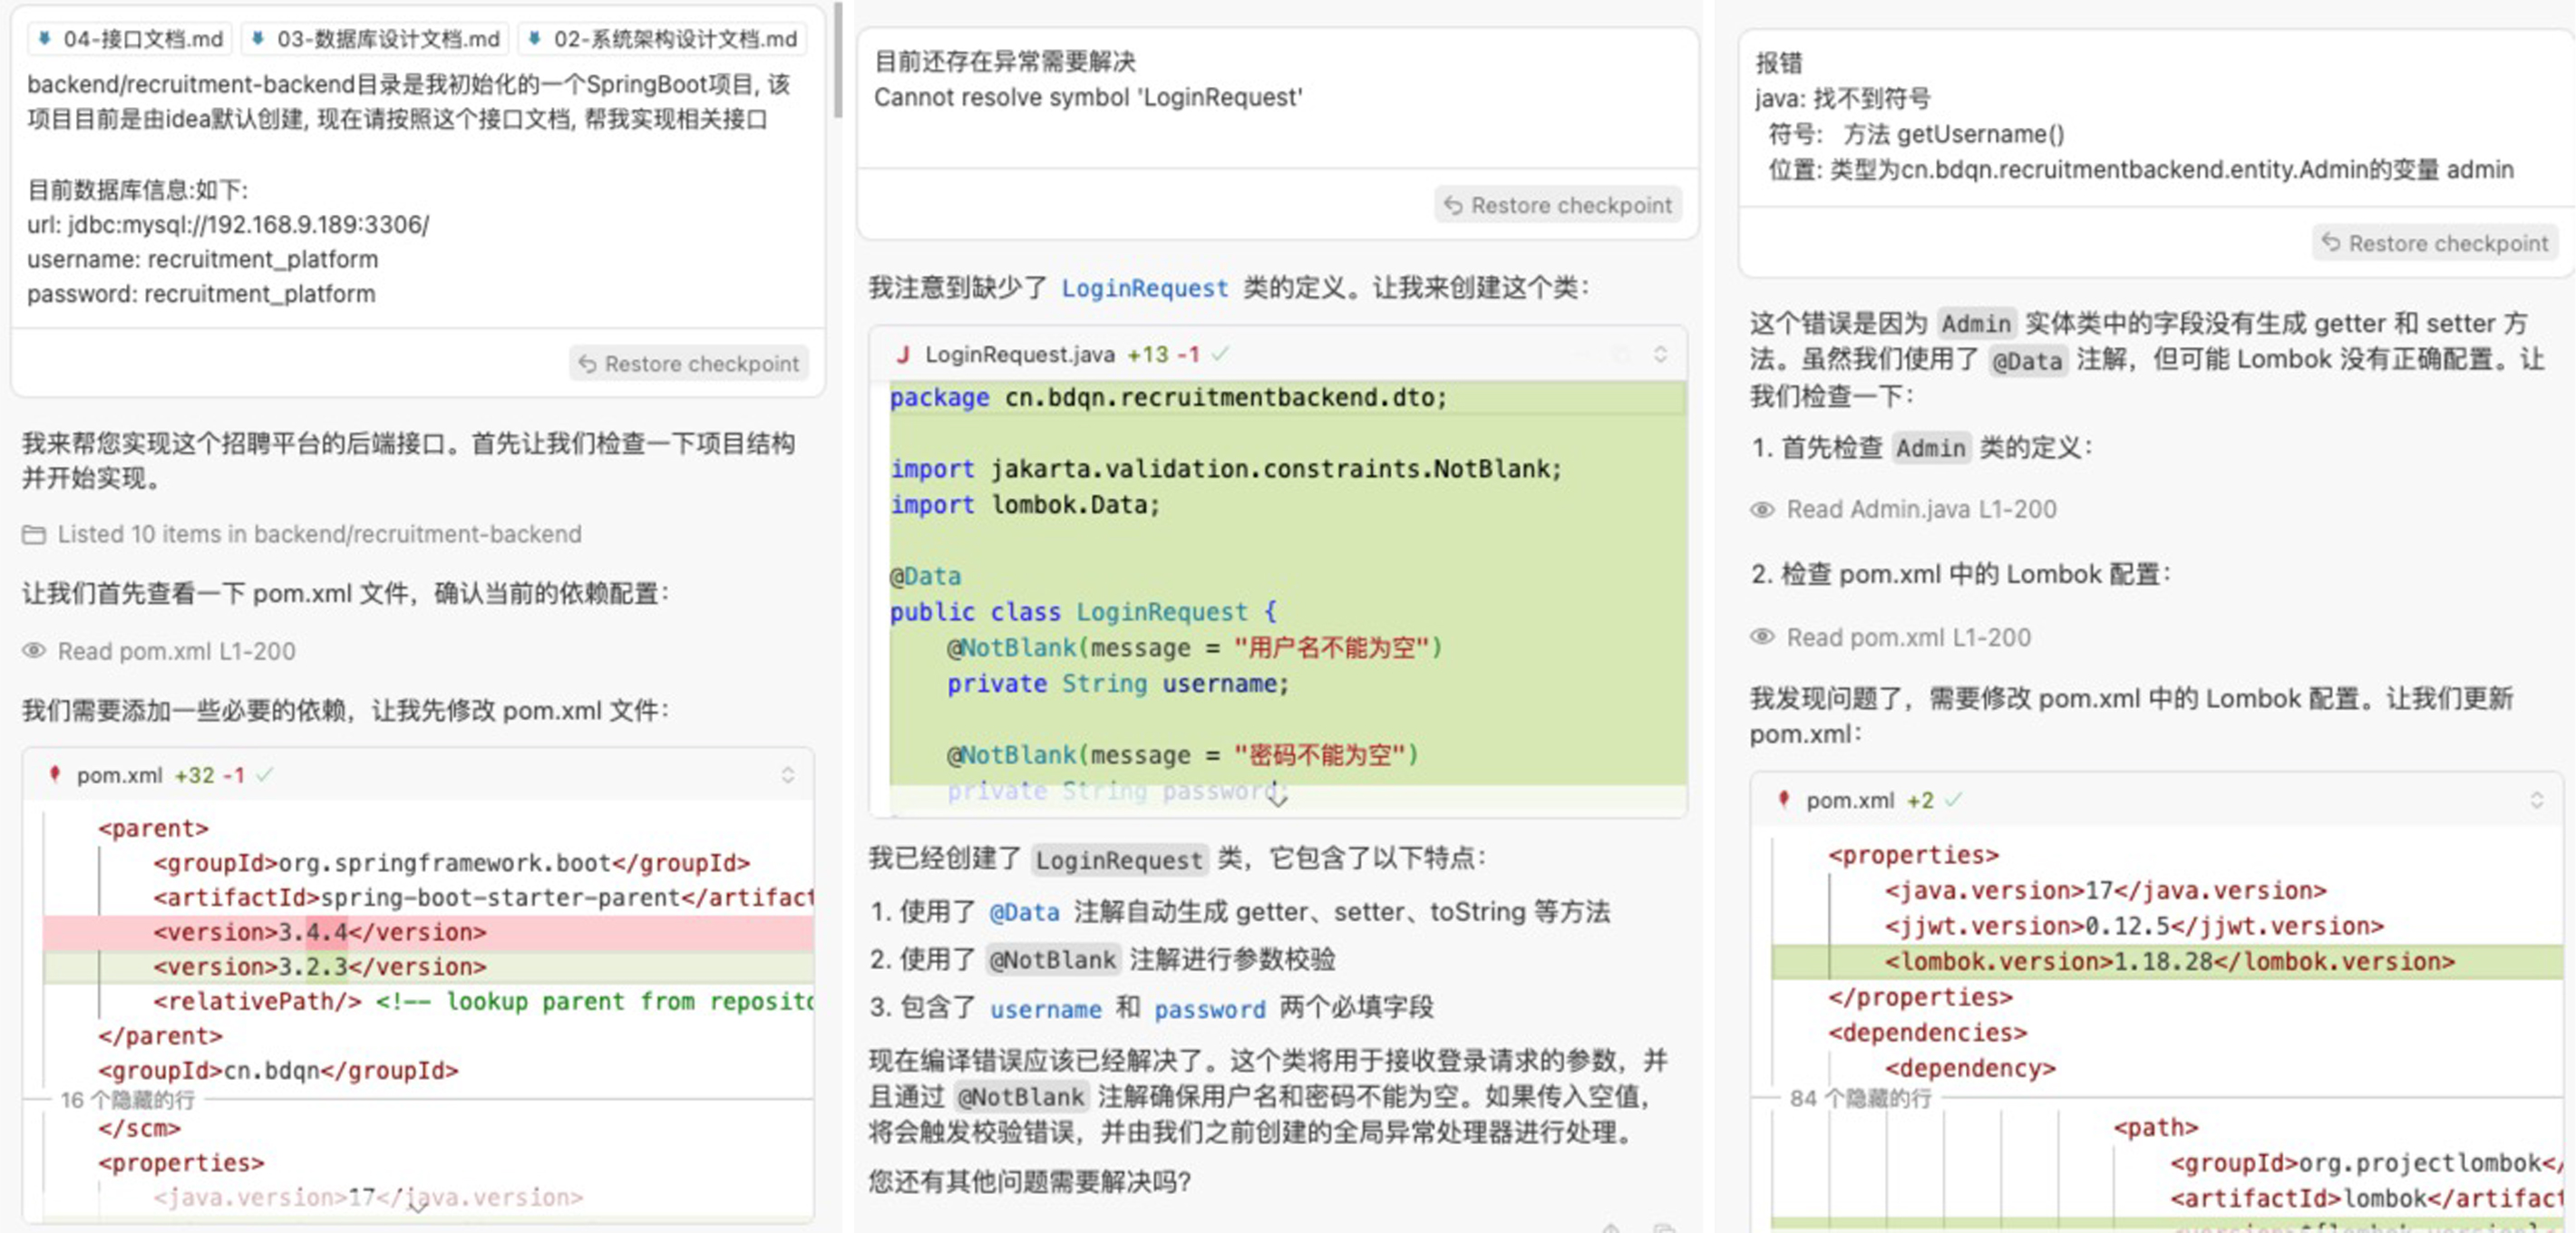Viewport: 2576px width, 1233px height.
Task: Click the blue @Data link in list item 1
Action: [x=1024, y=912]
